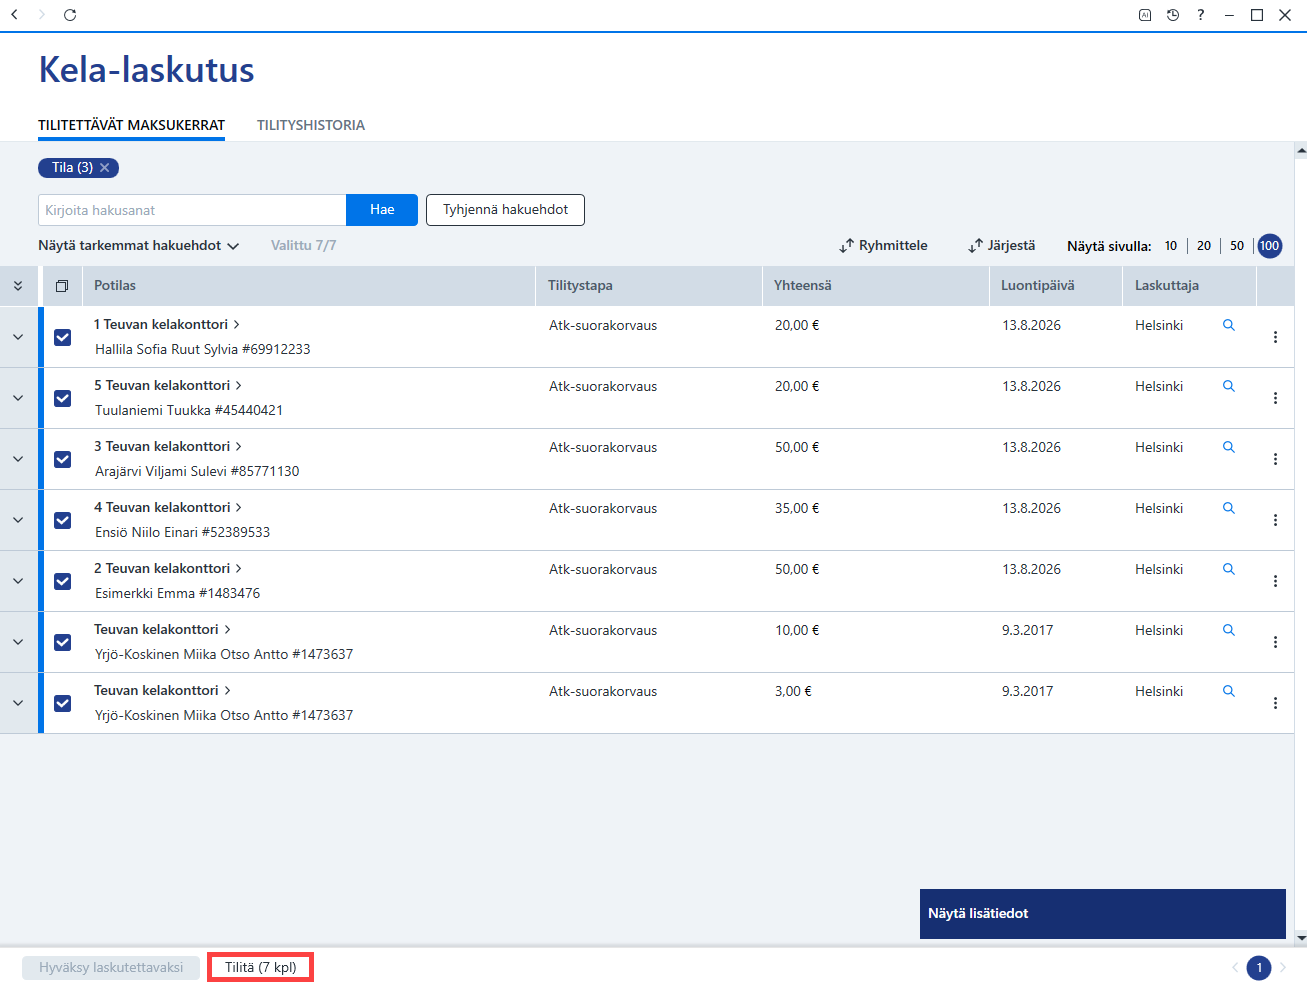The height and width of the screenshot is (985, 1307).
Task: Open the three-dot menu on the 3,00 € row
Action: 1275,703
